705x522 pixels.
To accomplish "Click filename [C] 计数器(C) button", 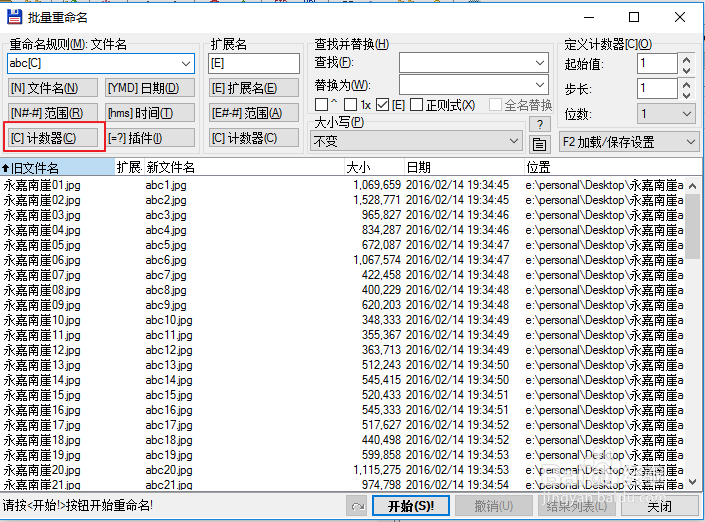I will [53, 138].
